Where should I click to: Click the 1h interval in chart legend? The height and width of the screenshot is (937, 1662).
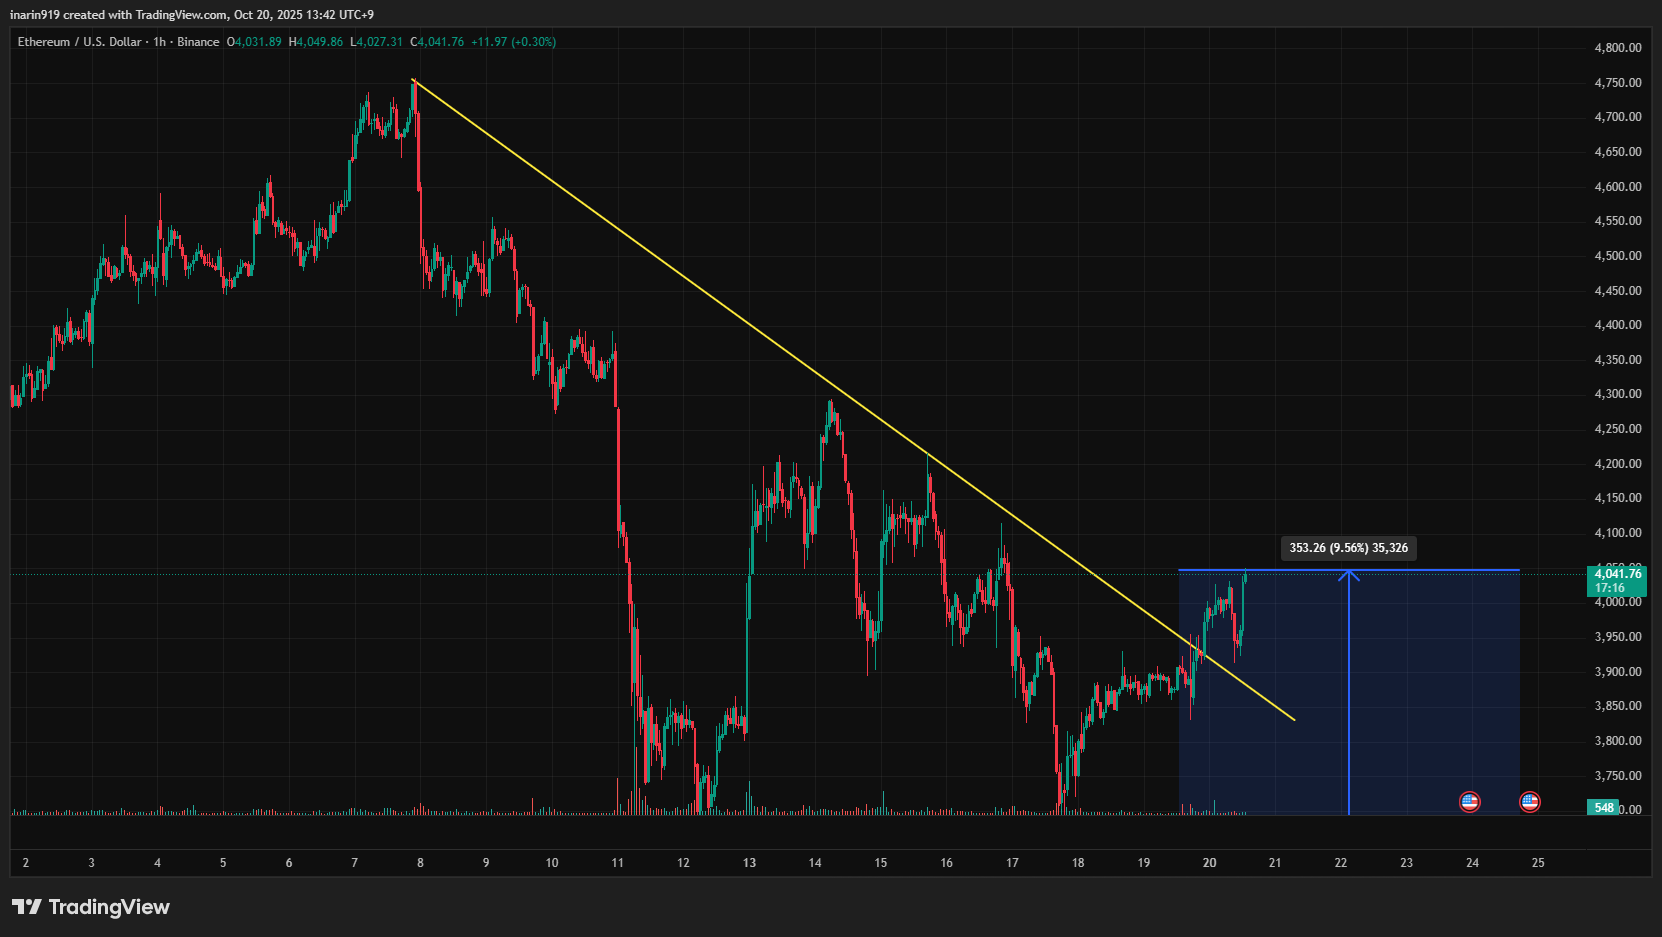tap(159, 42)
